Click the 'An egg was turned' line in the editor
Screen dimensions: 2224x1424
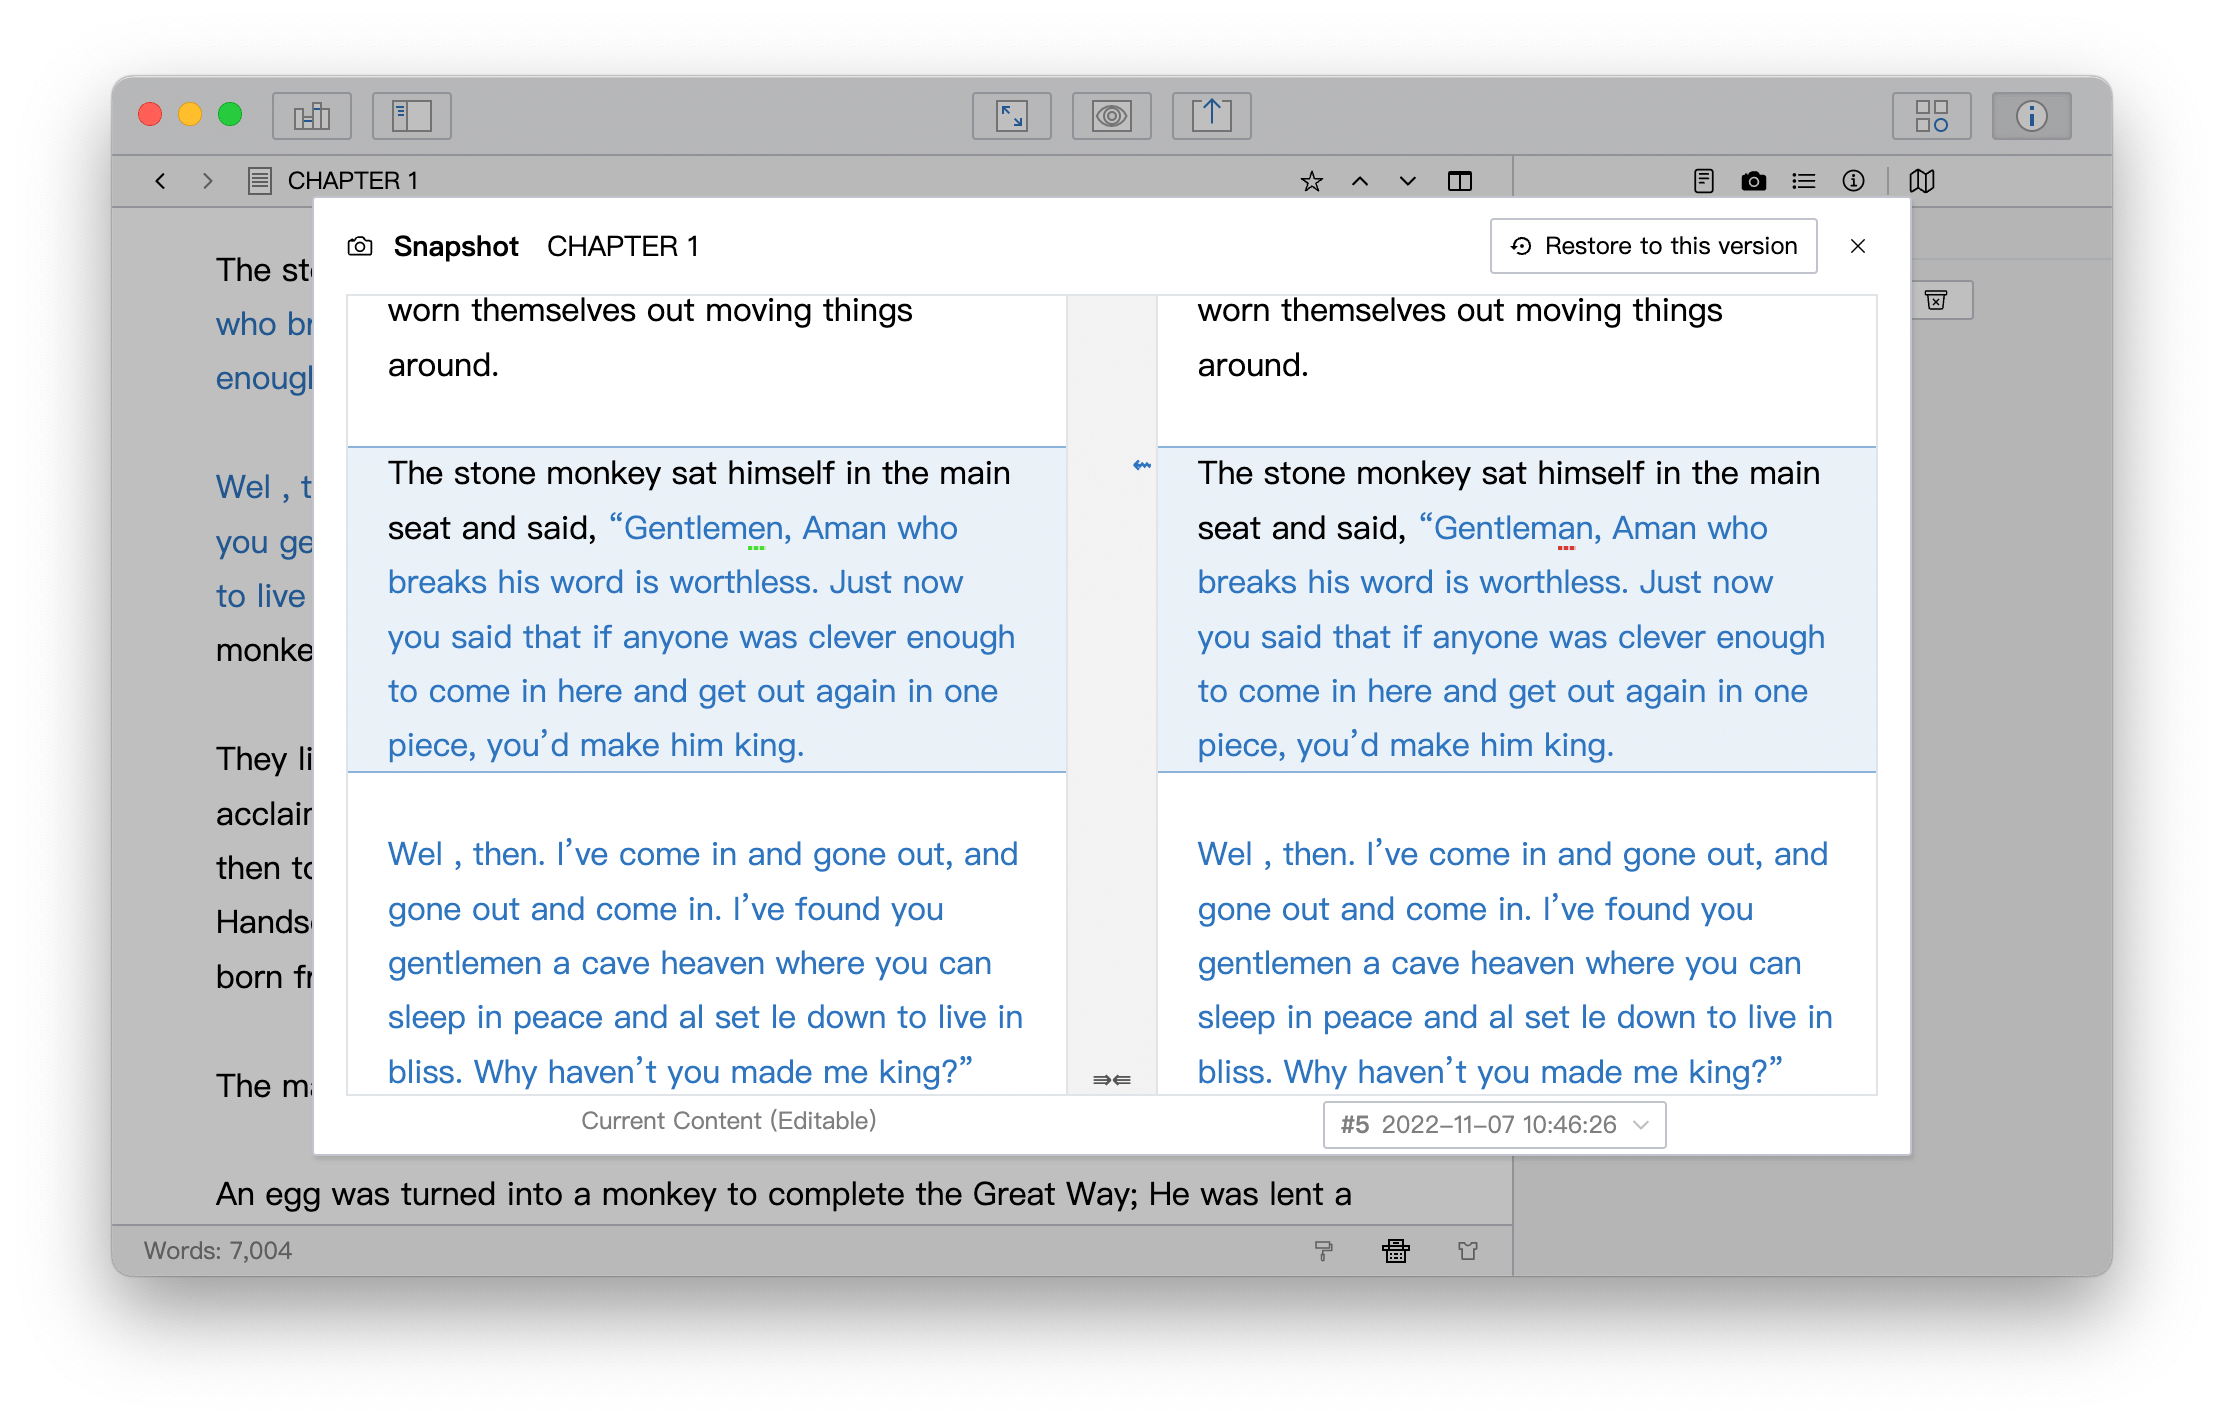tap(784, 1194)
